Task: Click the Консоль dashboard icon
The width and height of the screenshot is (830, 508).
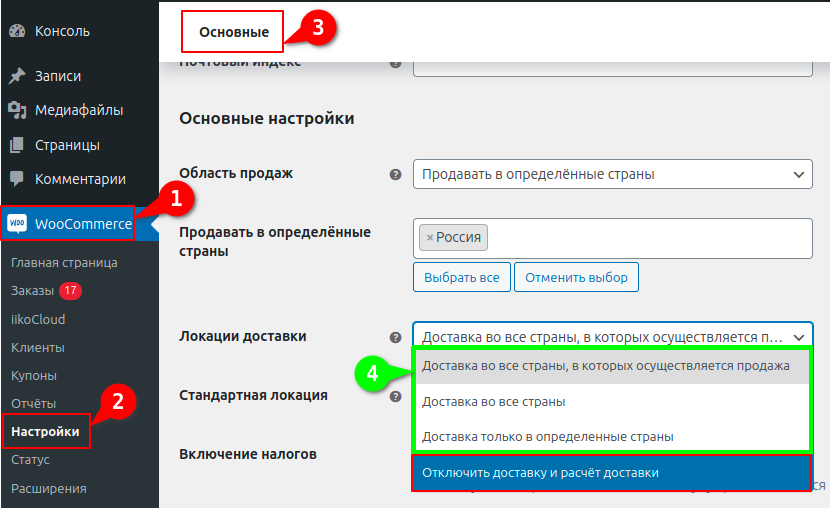Action: pos(16,31)
